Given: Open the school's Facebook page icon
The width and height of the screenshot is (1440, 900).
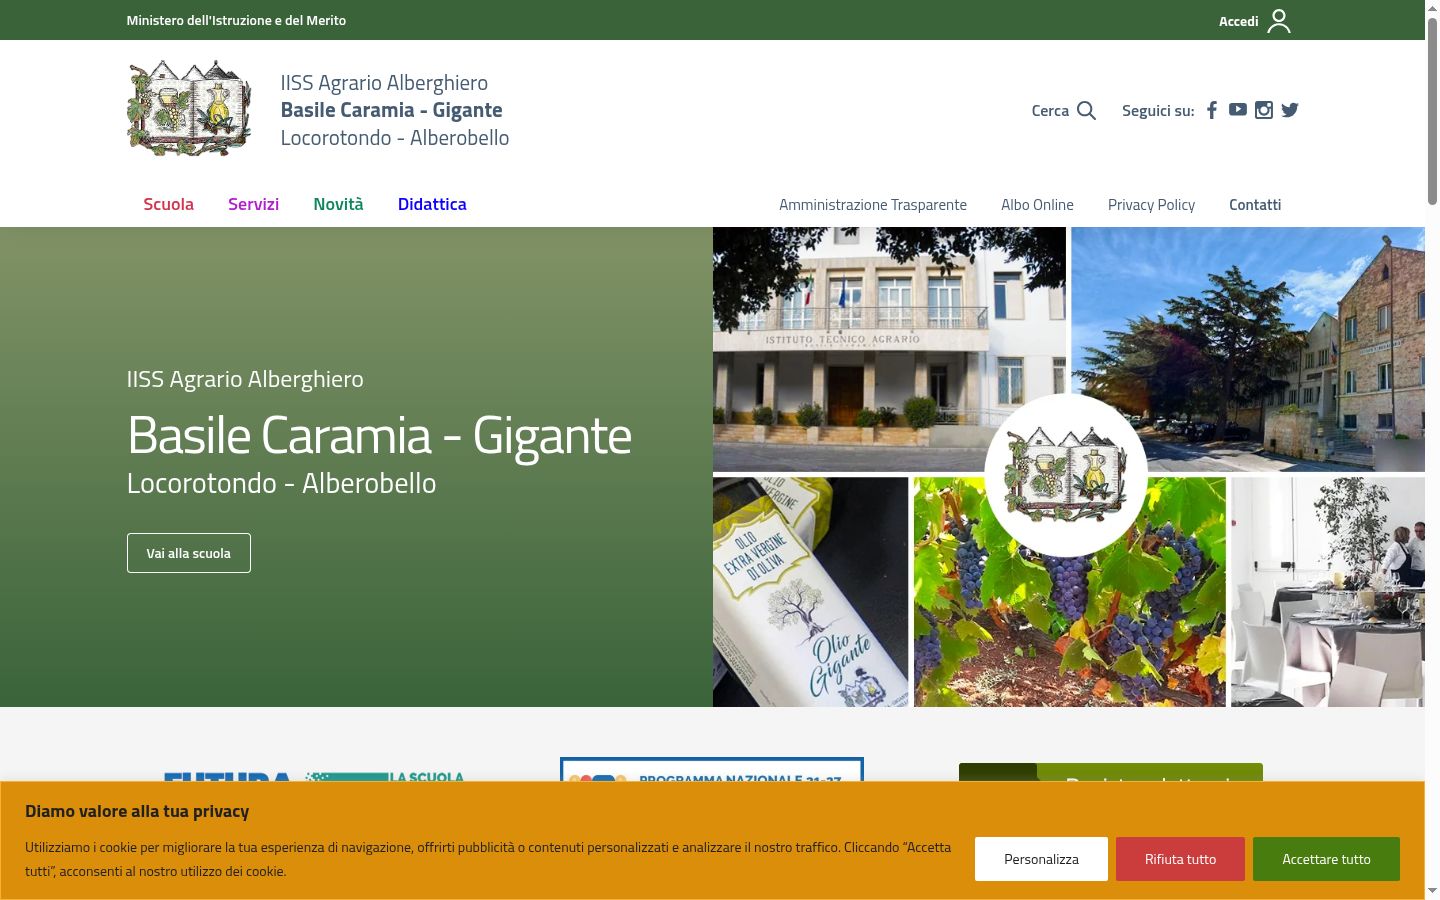Looking at the screenshot, I should (x=1212, y=110).
